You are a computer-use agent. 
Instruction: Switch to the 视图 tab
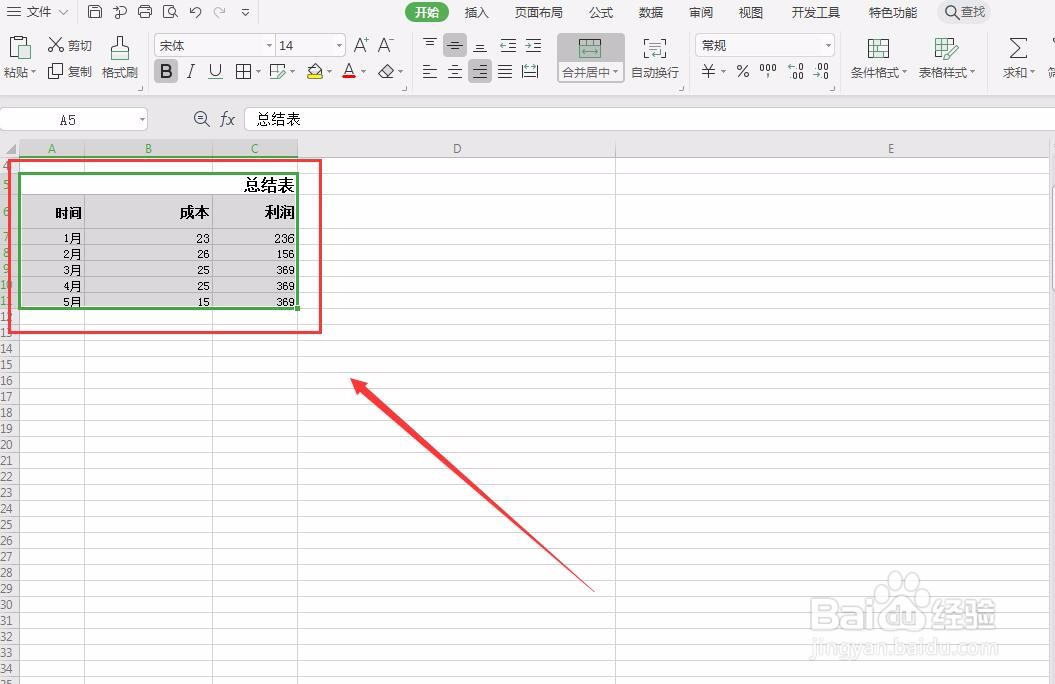[x=750, y=12]
